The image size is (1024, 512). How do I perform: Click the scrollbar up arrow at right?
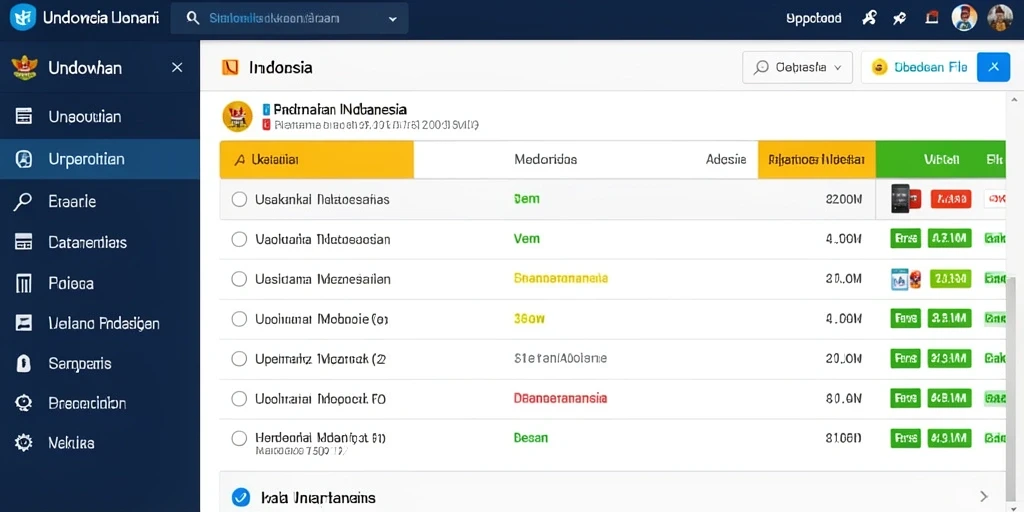tap(1014, 100)
